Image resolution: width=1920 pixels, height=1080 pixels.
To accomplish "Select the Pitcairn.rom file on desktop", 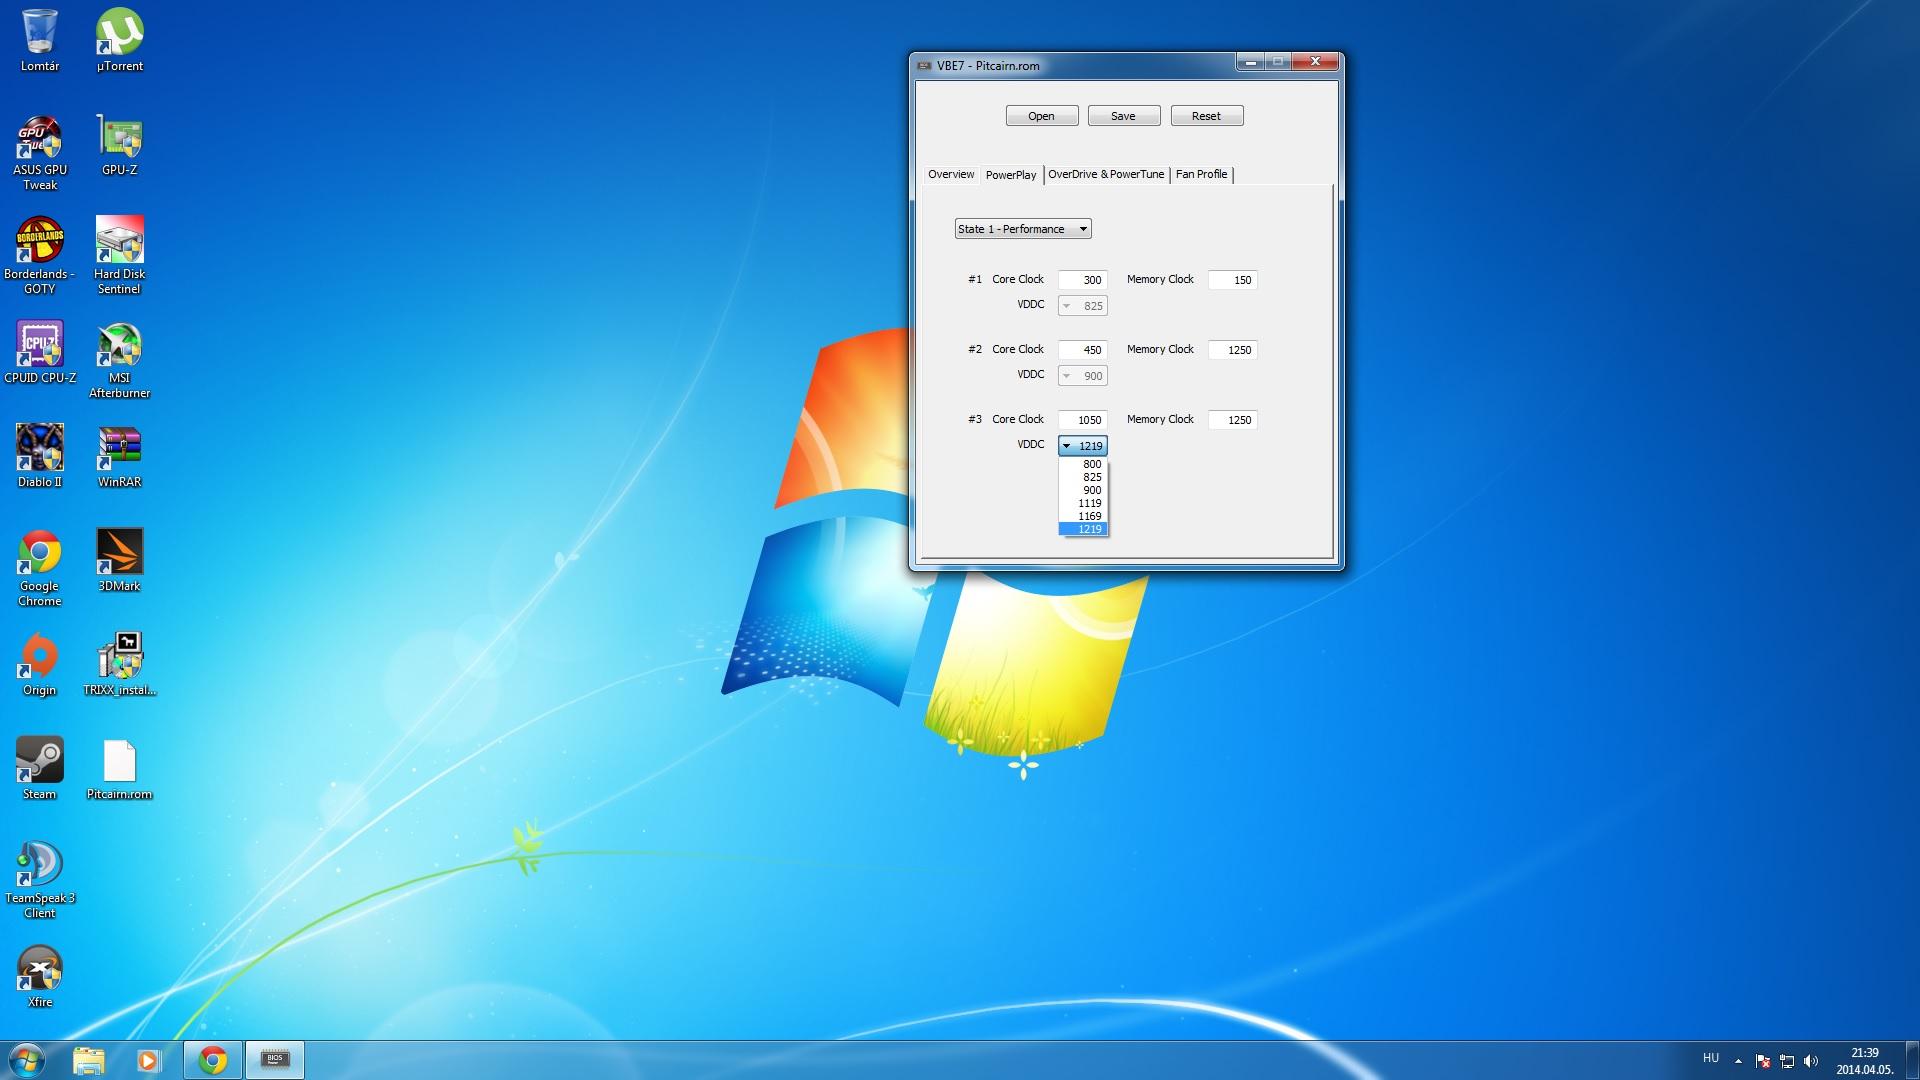I will pos(119,768).
